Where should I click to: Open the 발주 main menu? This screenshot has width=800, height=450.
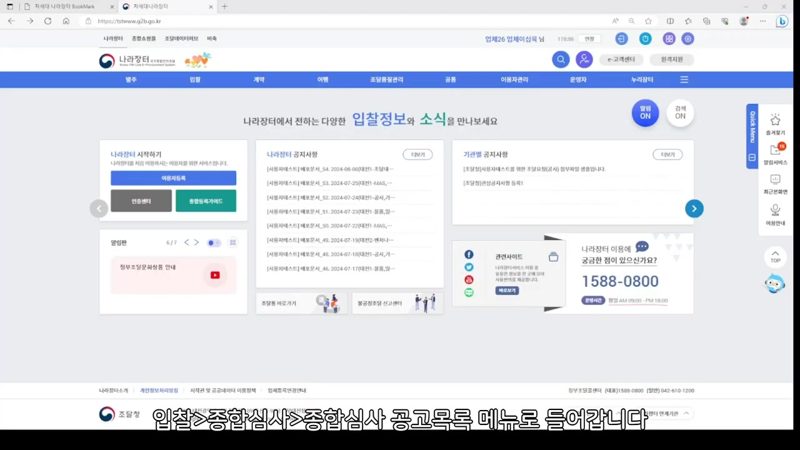(x=131, y=80)
